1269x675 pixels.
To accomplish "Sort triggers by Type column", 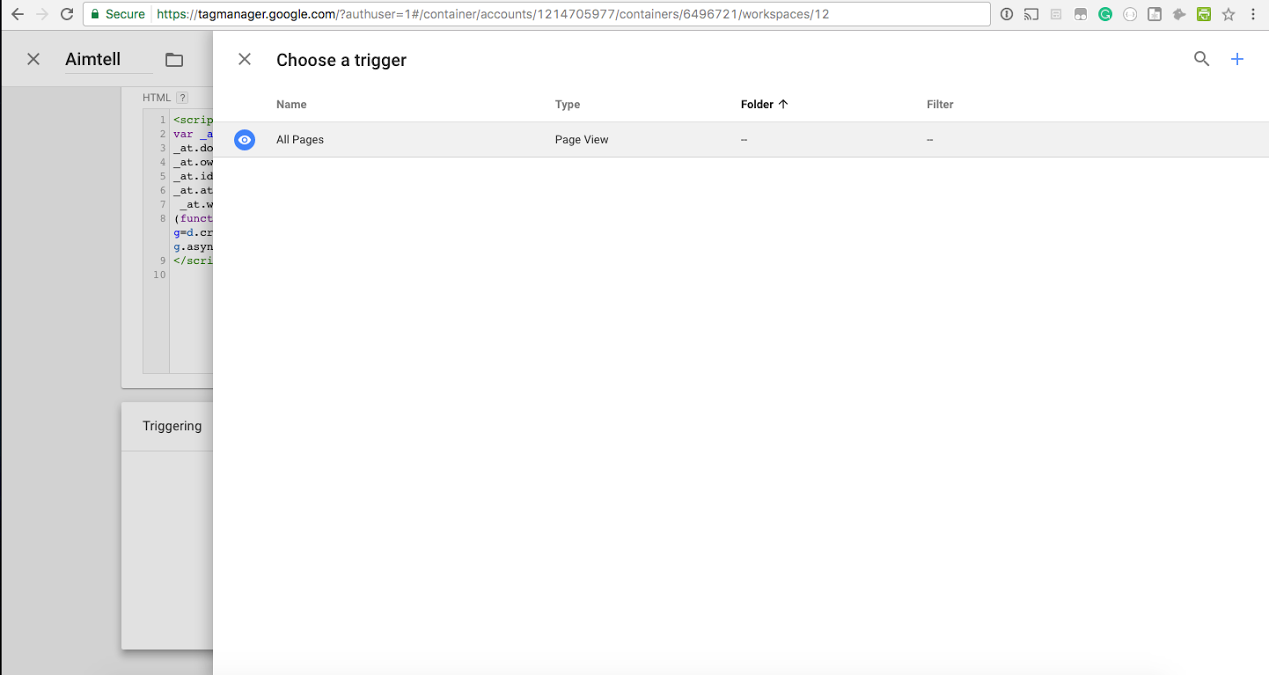I will pos(567,104).
